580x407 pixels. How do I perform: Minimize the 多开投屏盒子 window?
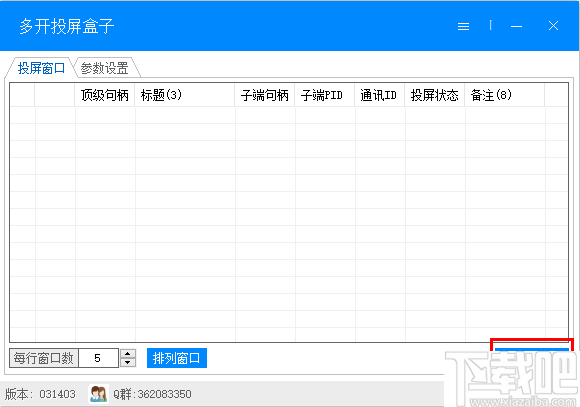pos(516,26)
